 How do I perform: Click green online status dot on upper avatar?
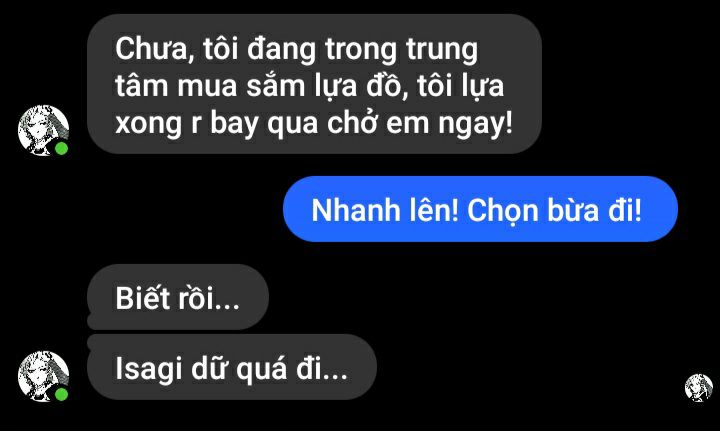pyautogui.click(x=62, y=149)
